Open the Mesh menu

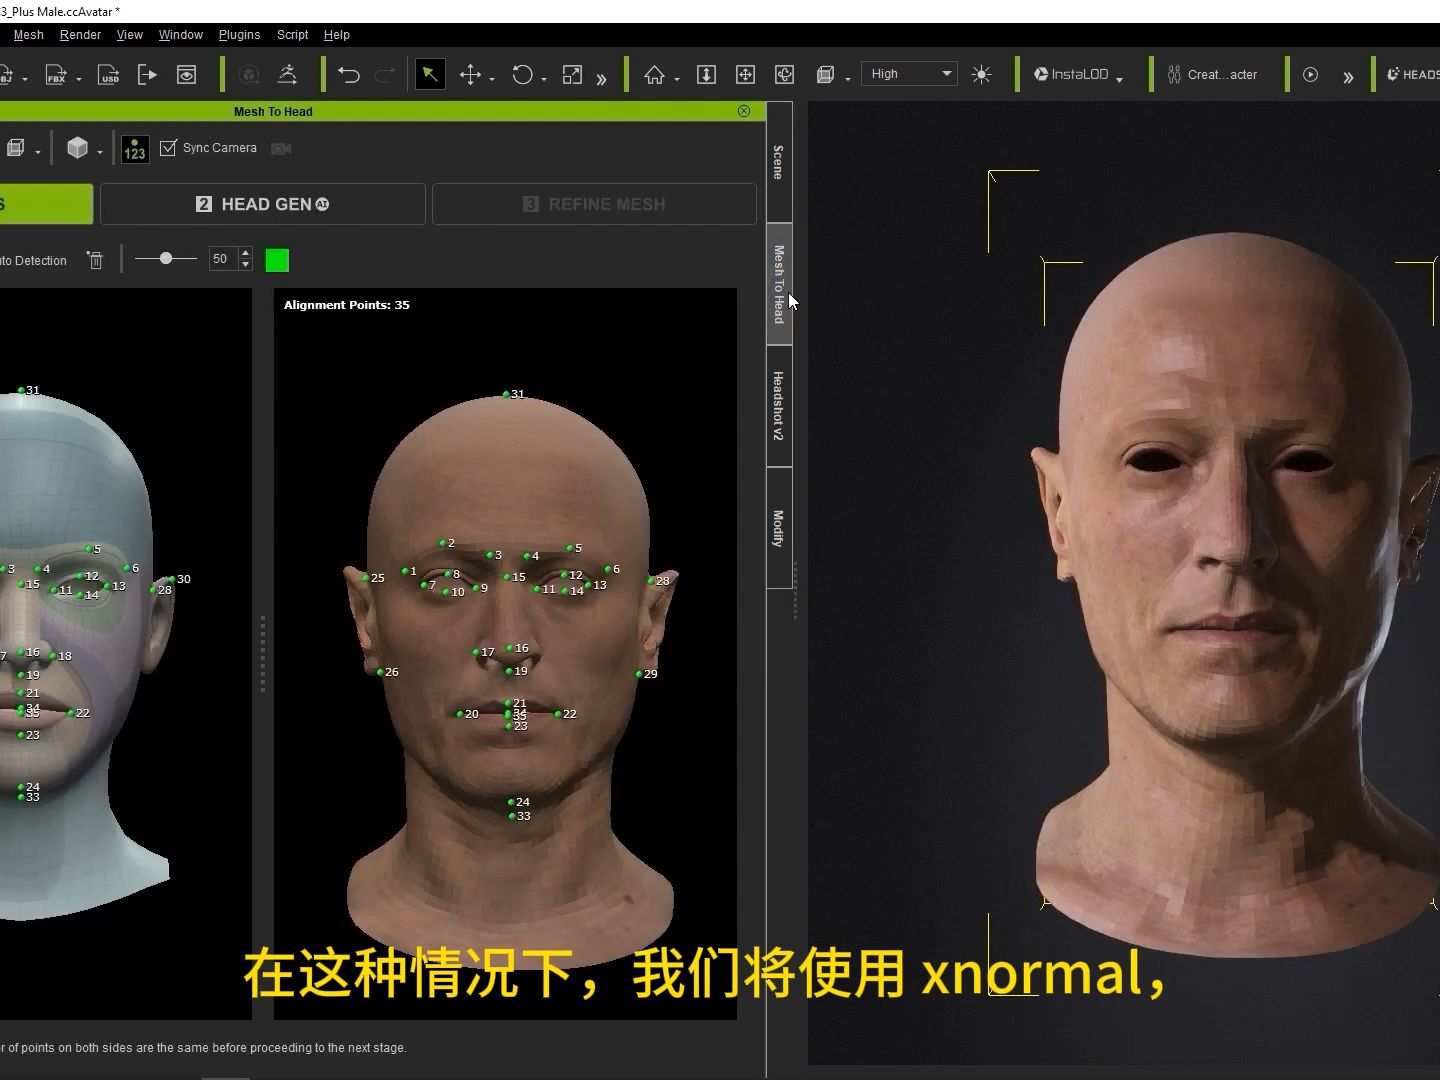pyautogui.click(x=28, y=35)
